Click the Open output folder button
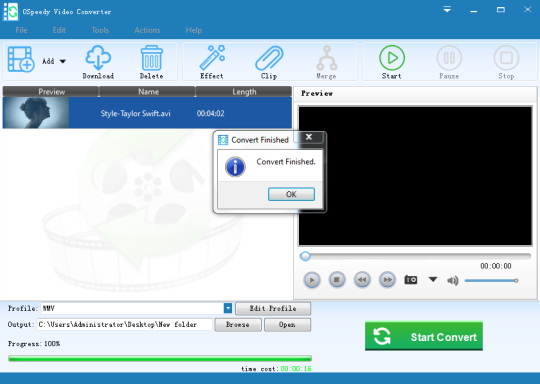Image resolution: width=540 pixels, height=384 pixels. (287, 324)
